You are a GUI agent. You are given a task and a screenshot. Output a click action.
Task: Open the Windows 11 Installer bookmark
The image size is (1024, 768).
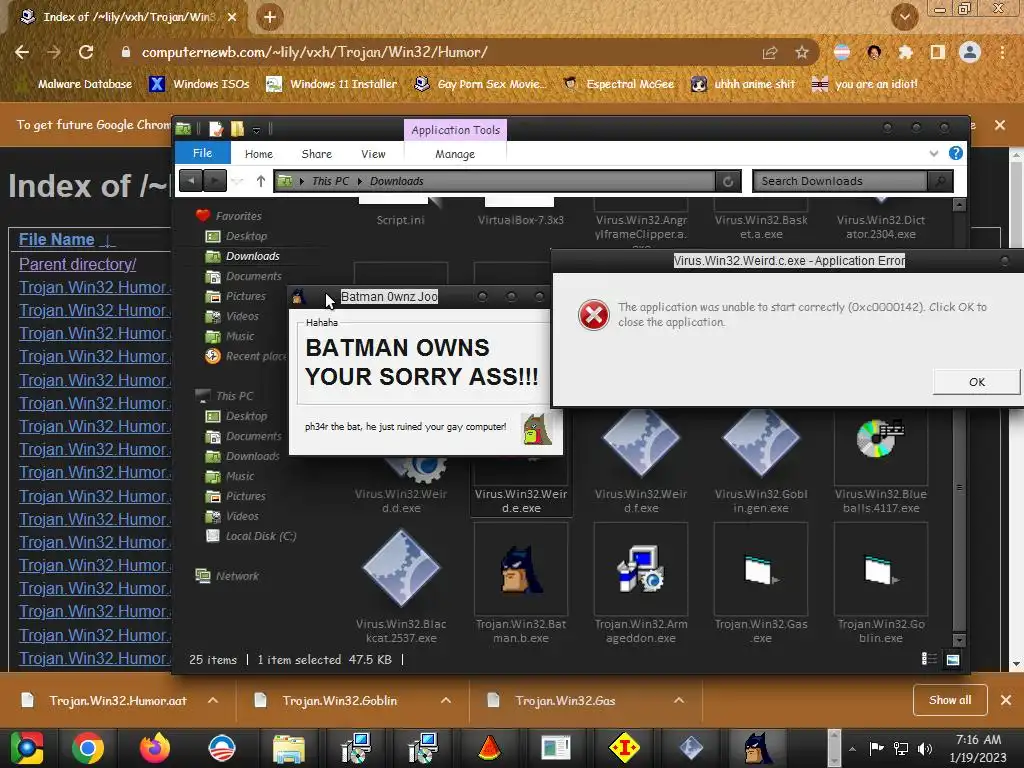click(332, 84)
